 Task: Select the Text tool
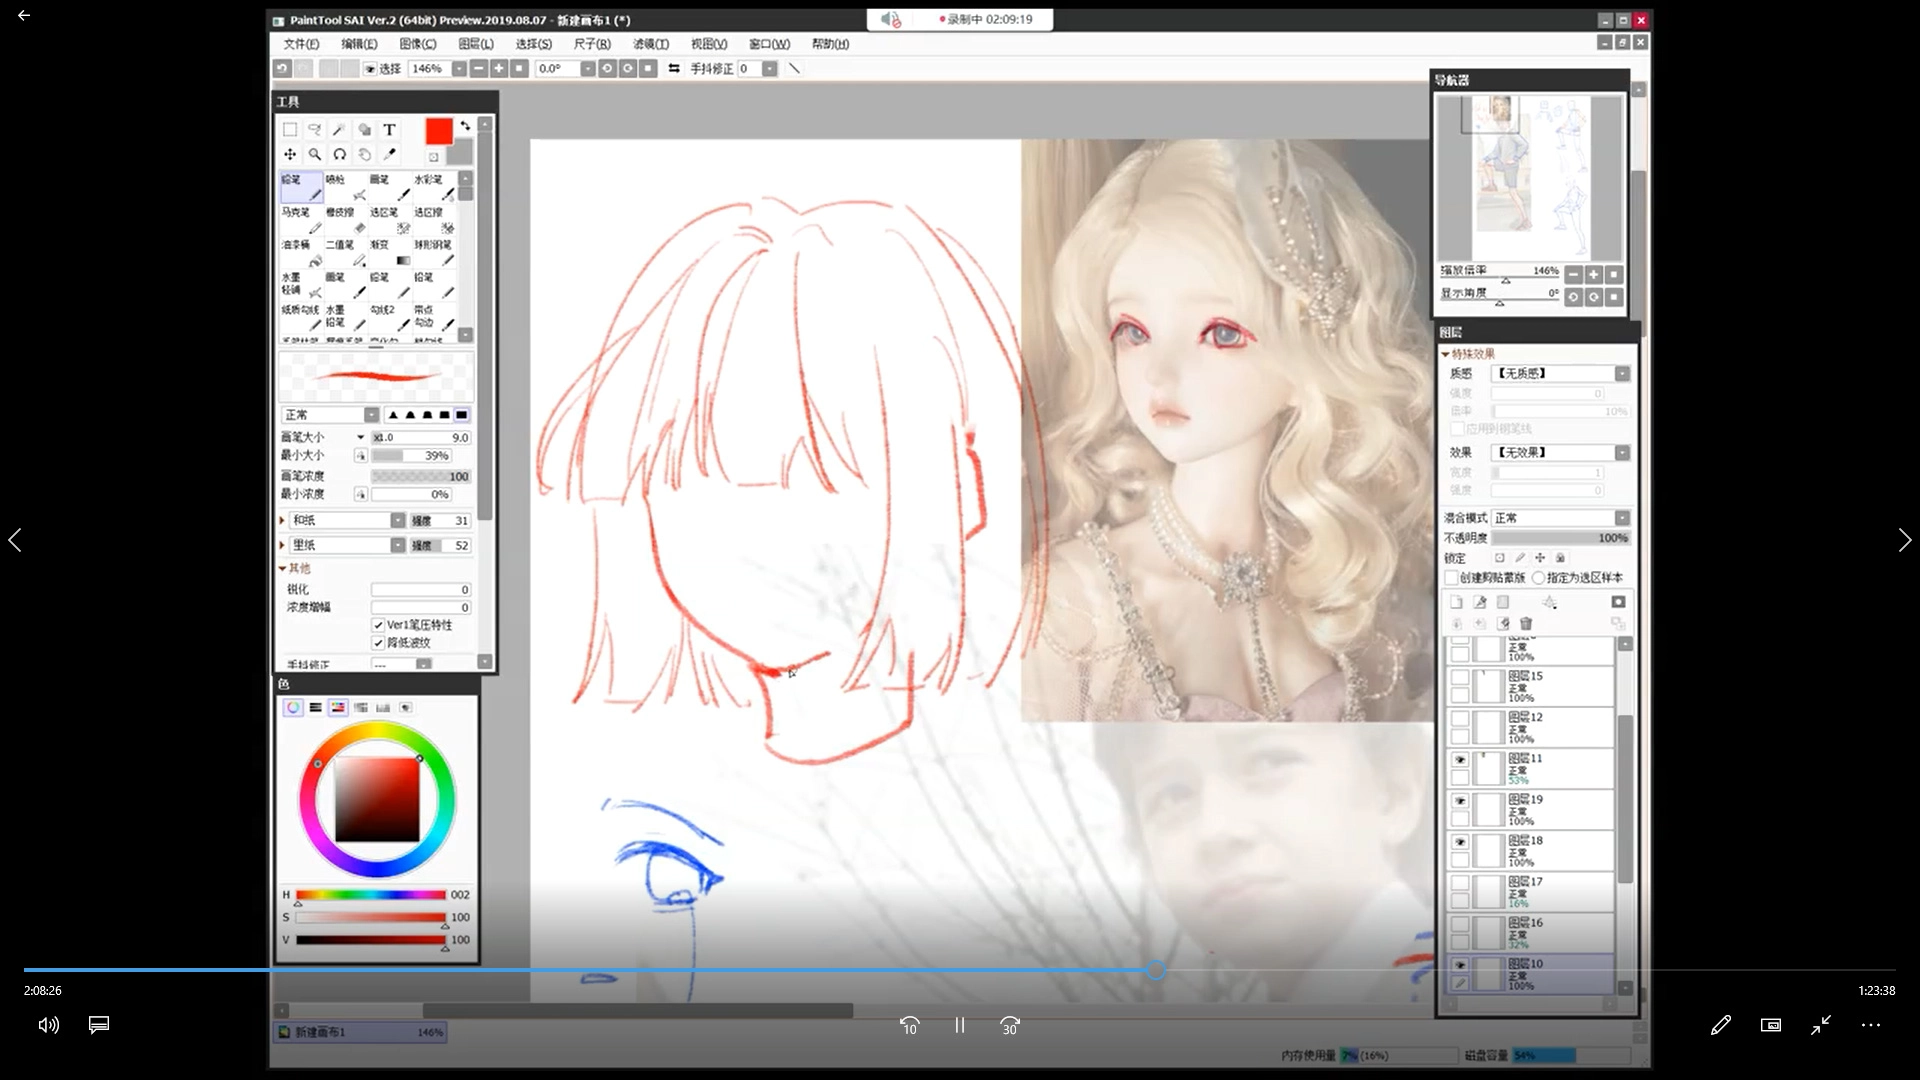click(389, 129)
